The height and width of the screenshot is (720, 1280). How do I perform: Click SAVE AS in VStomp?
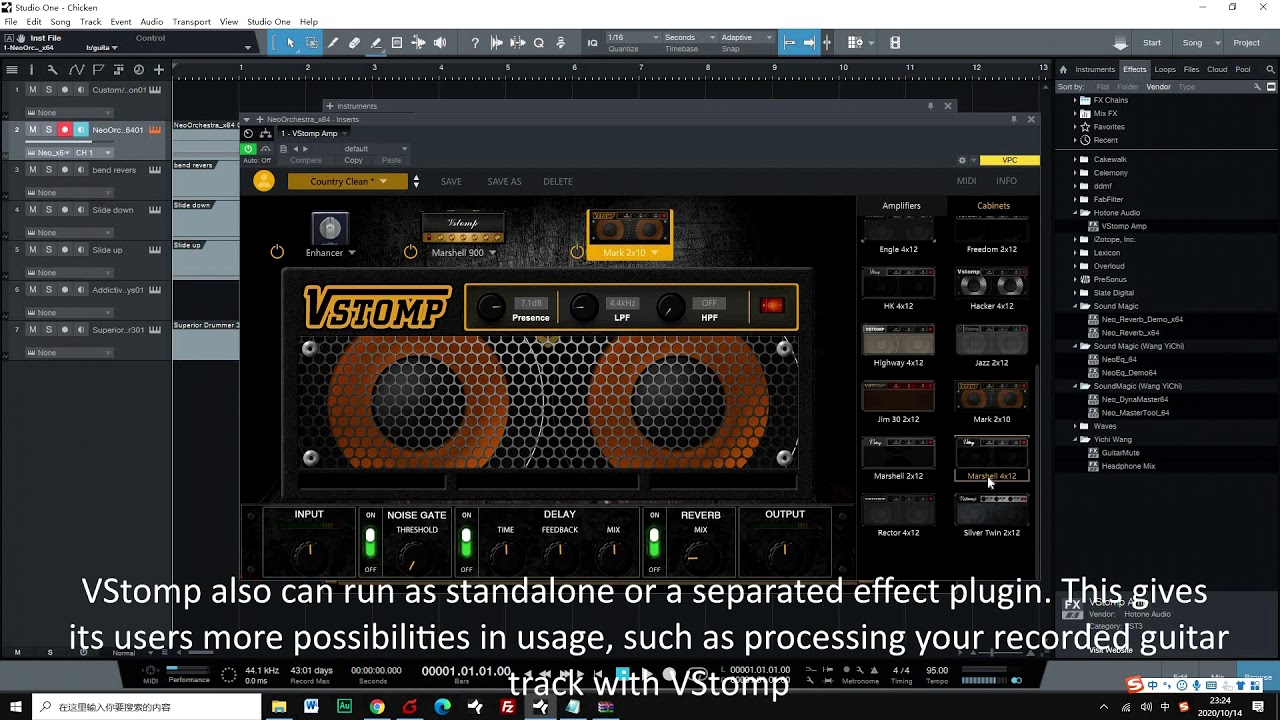click(x=504, y=181)
